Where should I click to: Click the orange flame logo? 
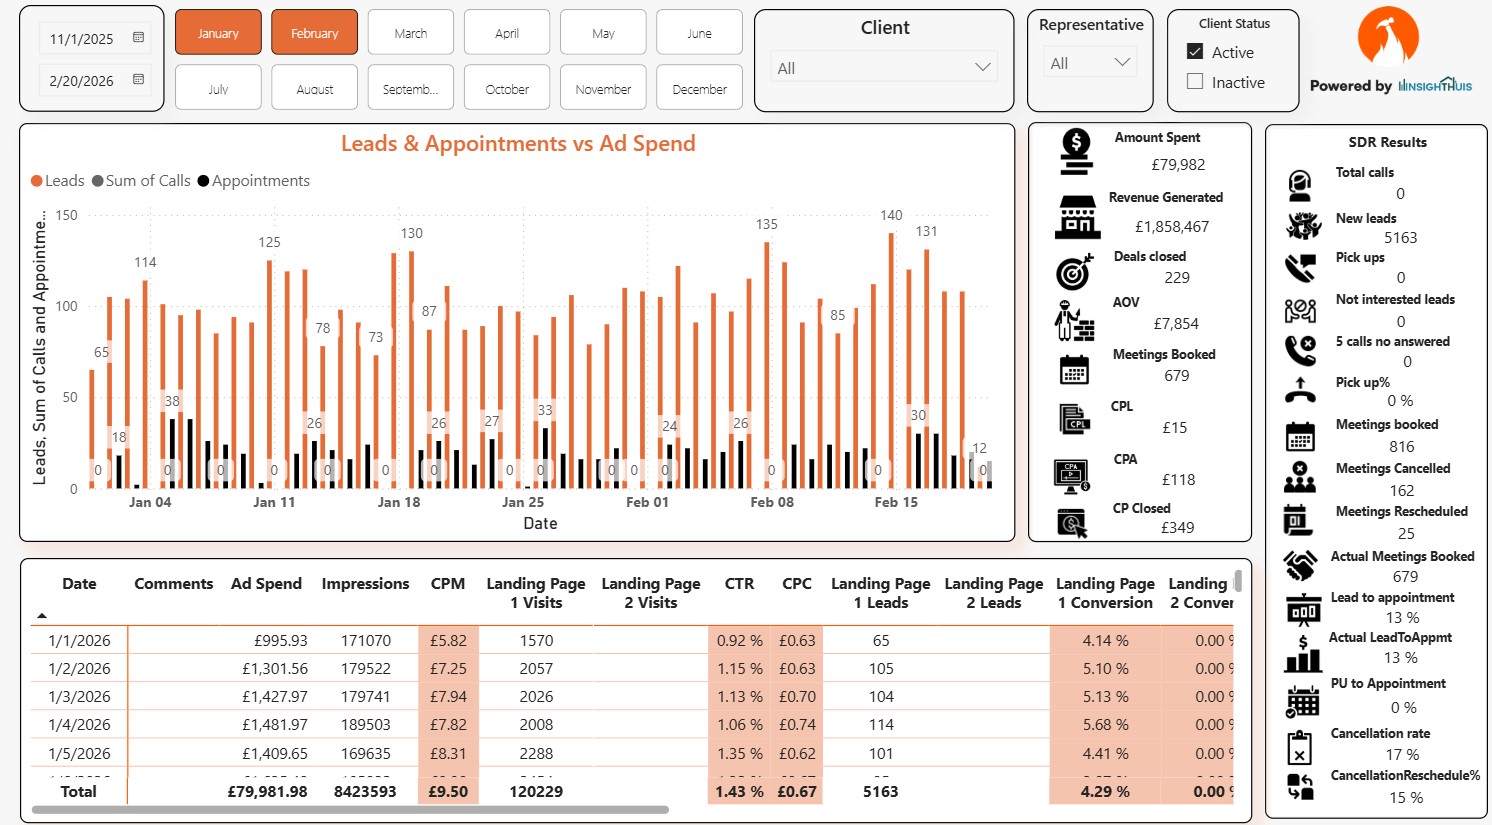click(1388, 37)
